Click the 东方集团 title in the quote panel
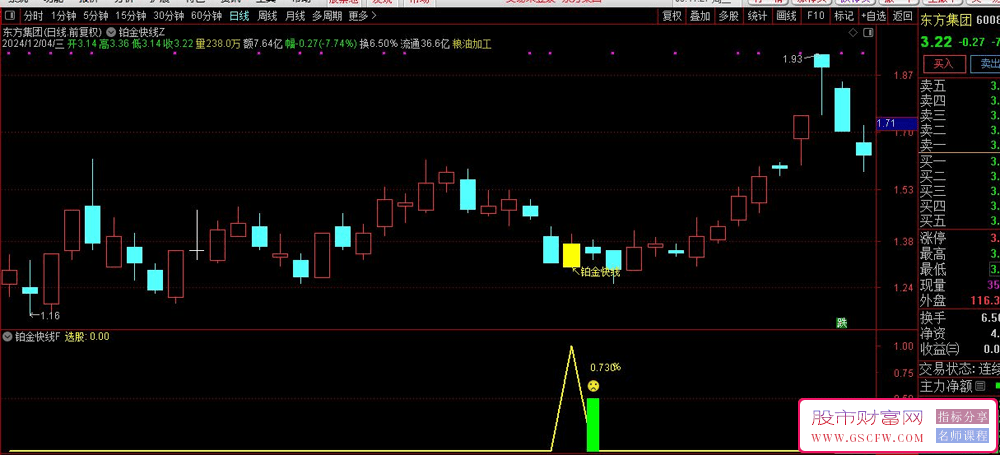The height and width of the screenshot is (455, 1000). (945, 21)
